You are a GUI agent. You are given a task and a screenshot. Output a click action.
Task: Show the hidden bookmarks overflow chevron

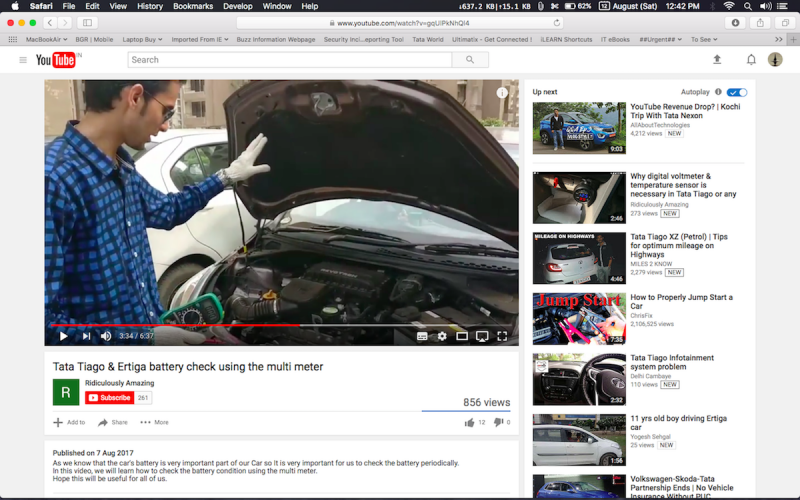(x=779, y=39)
